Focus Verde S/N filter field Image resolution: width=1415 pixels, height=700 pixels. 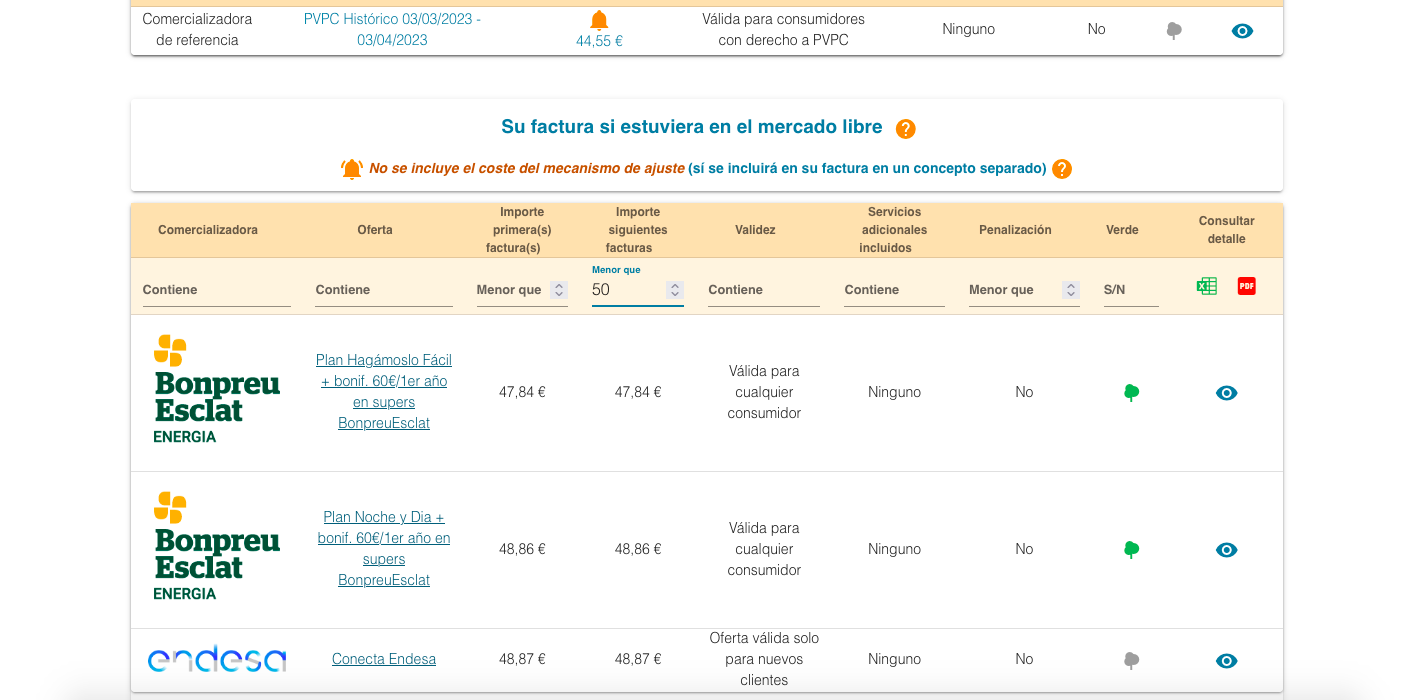click(1131, 290)
